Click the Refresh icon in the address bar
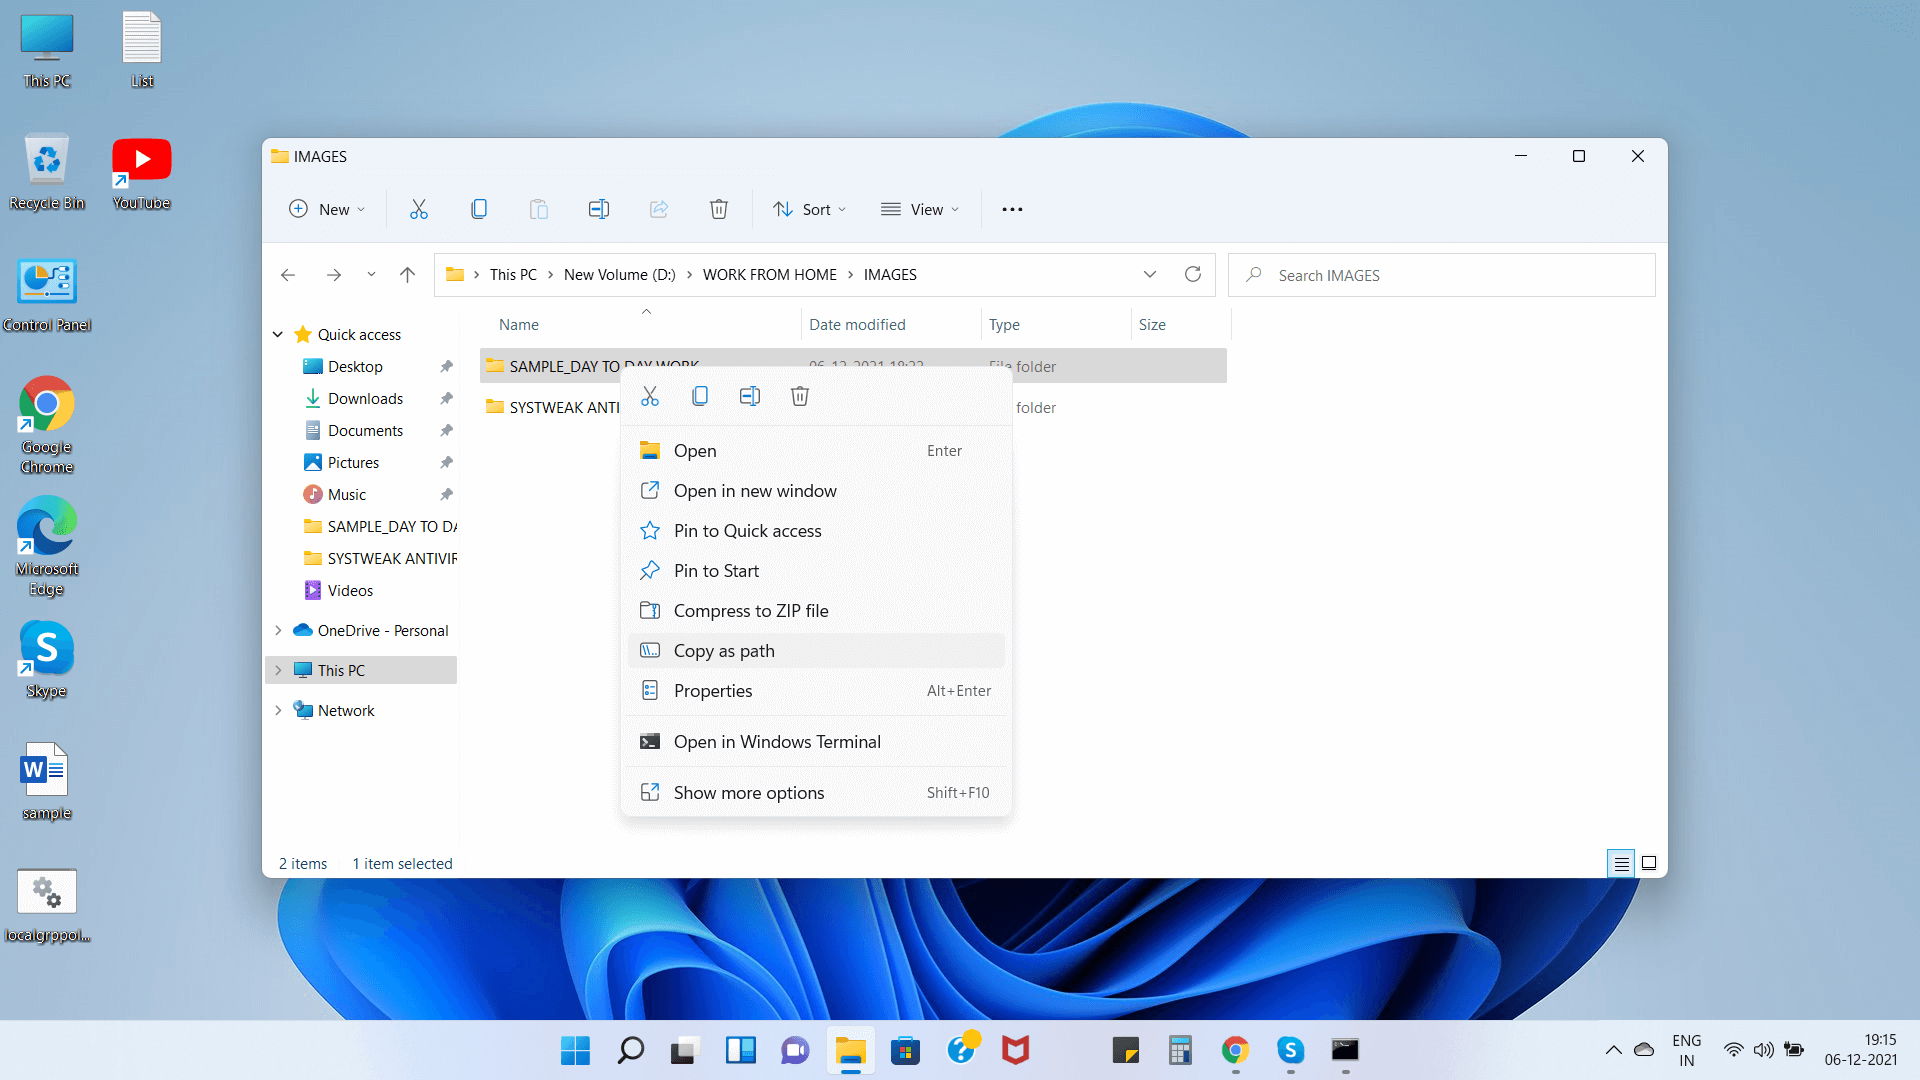 point(1192,274)
